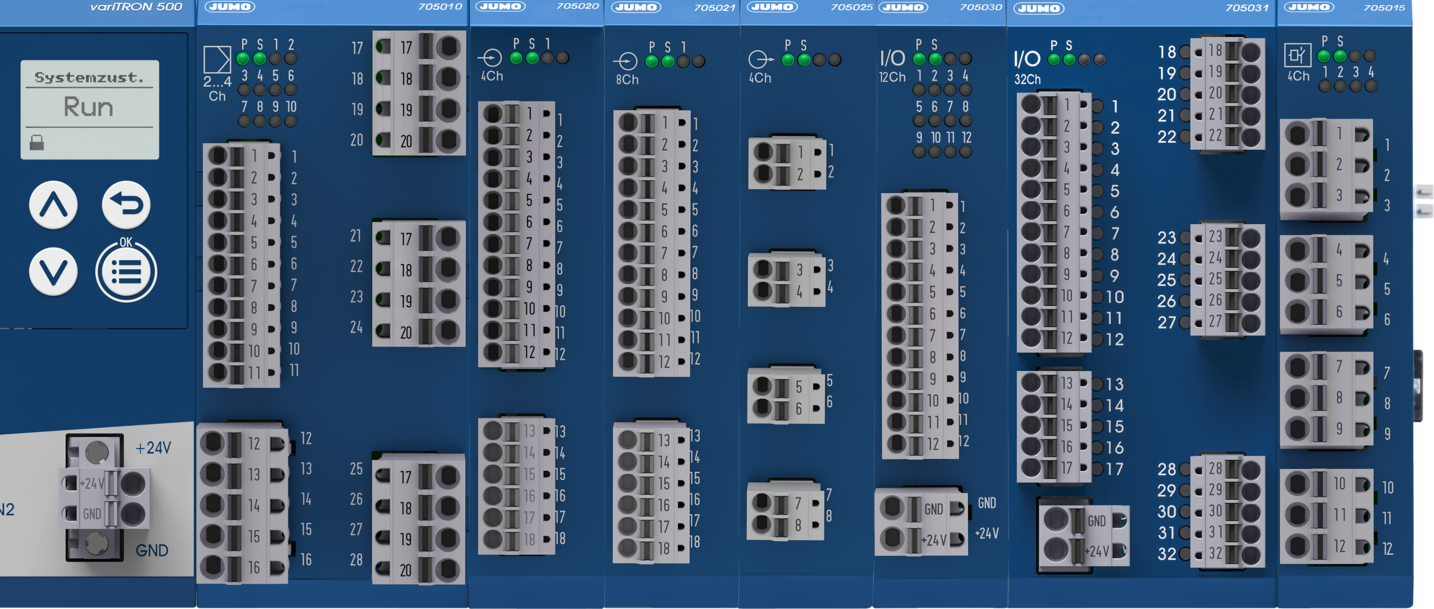
Task: Click the JUMO logo on module 705031
Action: tap(1038, 8)
